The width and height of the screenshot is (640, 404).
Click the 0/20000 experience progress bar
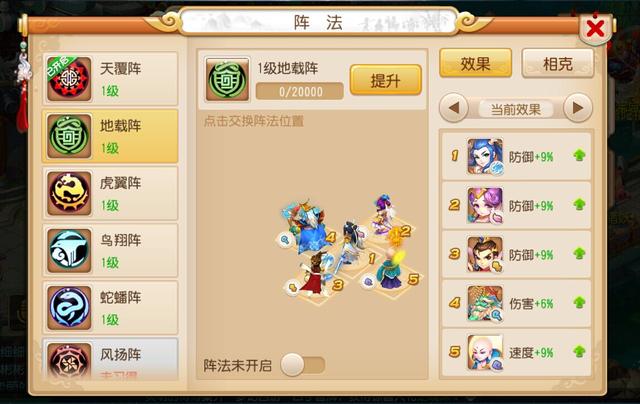[x=300, y=91]
